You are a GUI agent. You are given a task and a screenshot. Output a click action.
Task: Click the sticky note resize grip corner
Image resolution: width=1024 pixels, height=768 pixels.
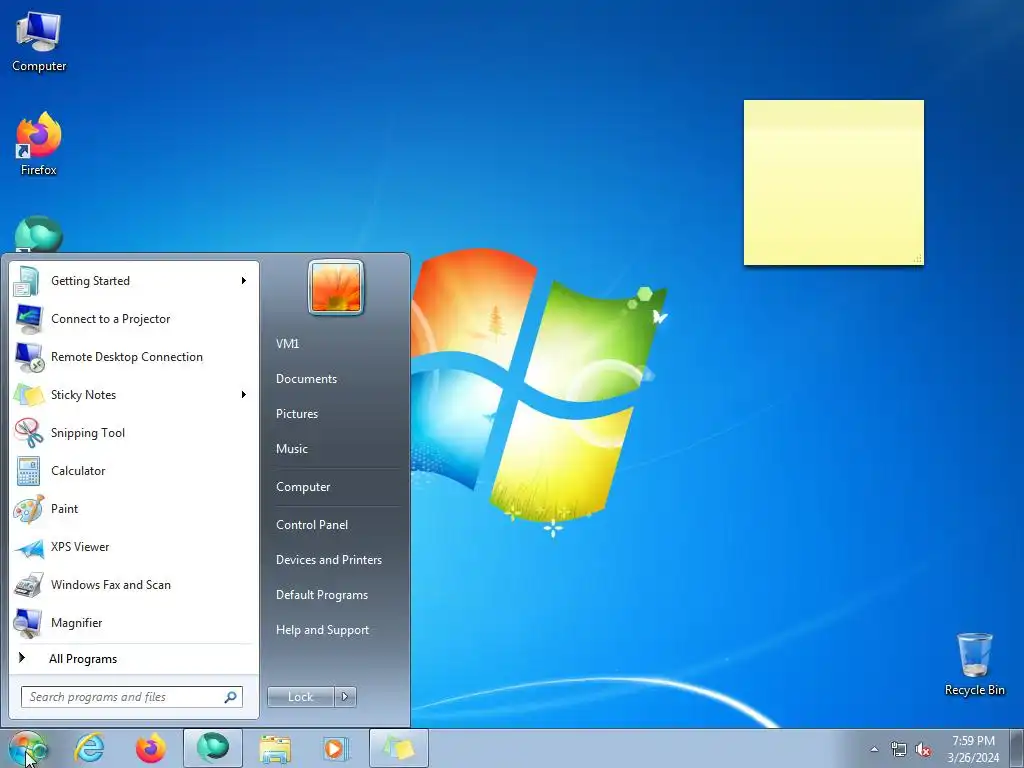(918, 259)
